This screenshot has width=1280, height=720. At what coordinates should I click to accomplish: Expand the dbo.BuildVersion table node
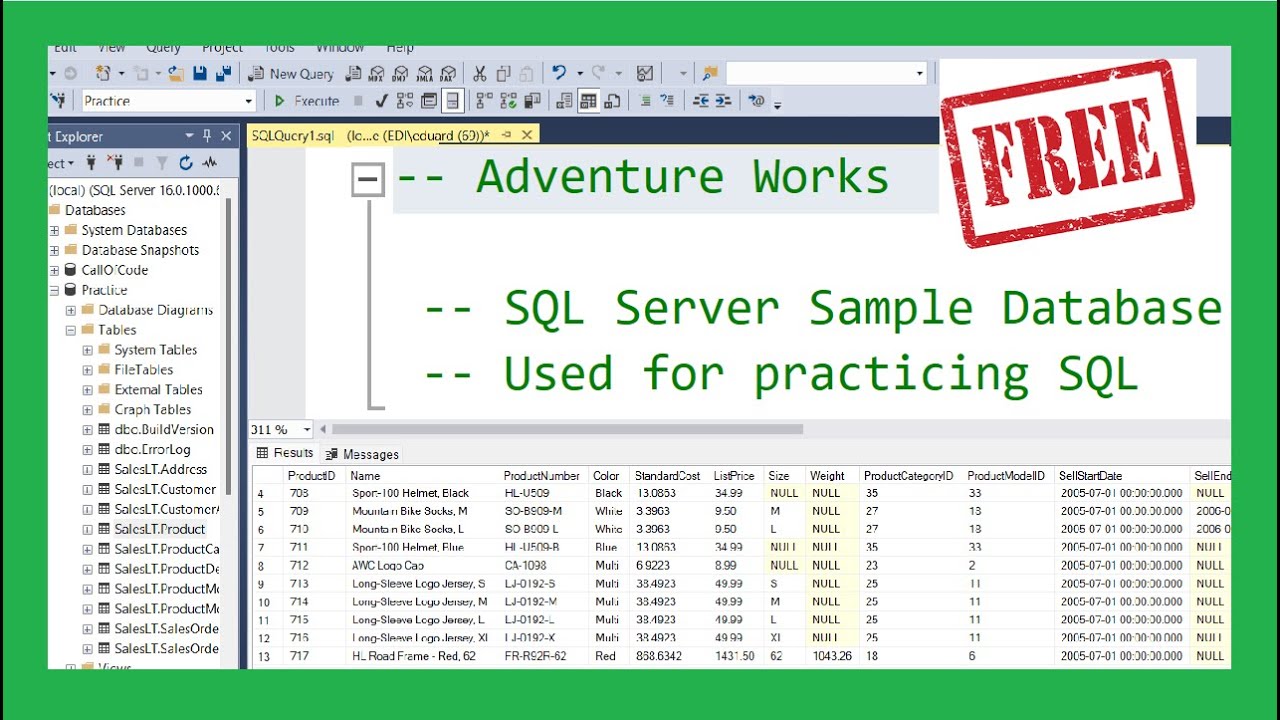88,430
